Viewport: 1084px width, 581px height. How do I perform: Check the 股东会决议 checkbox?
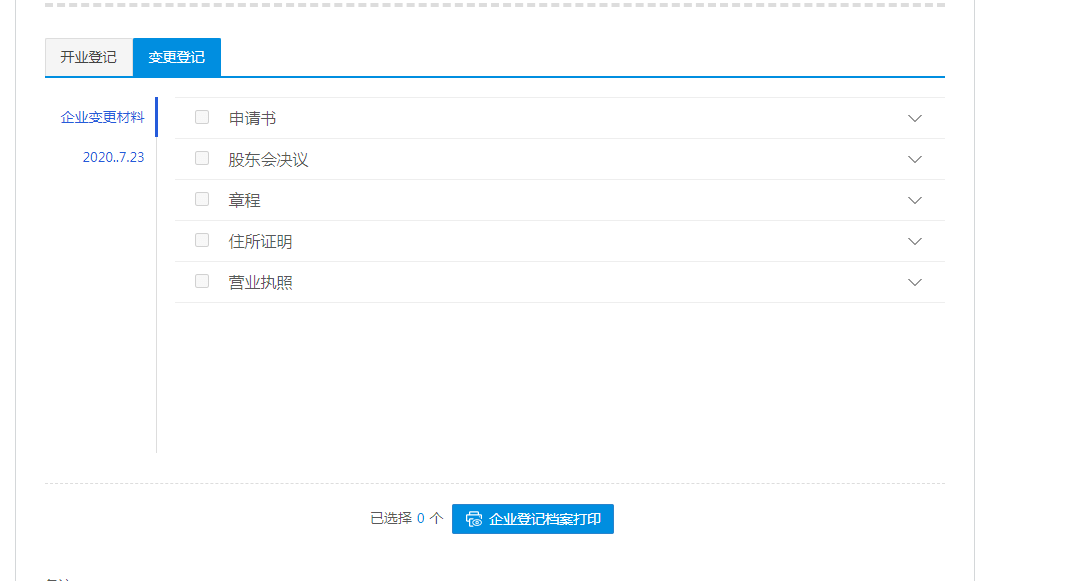(x=202, y=158)
